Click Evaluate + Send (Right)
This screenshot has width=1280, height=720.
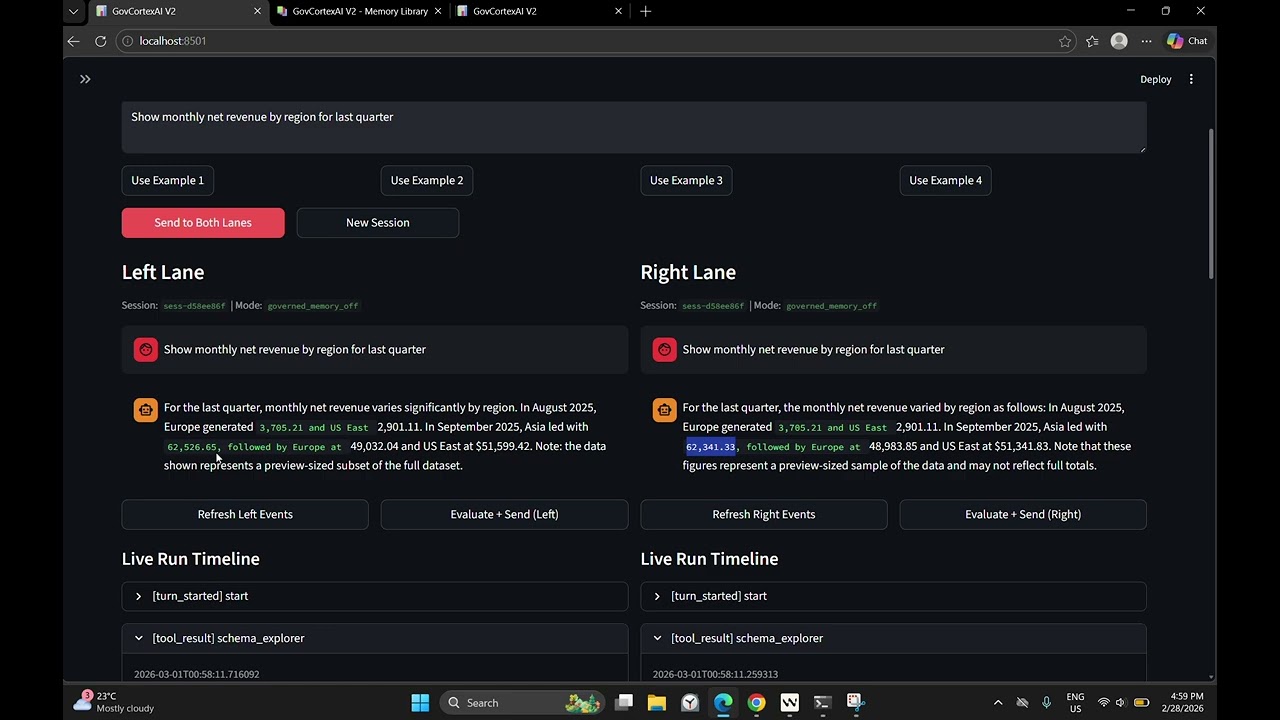point(1023,514)
